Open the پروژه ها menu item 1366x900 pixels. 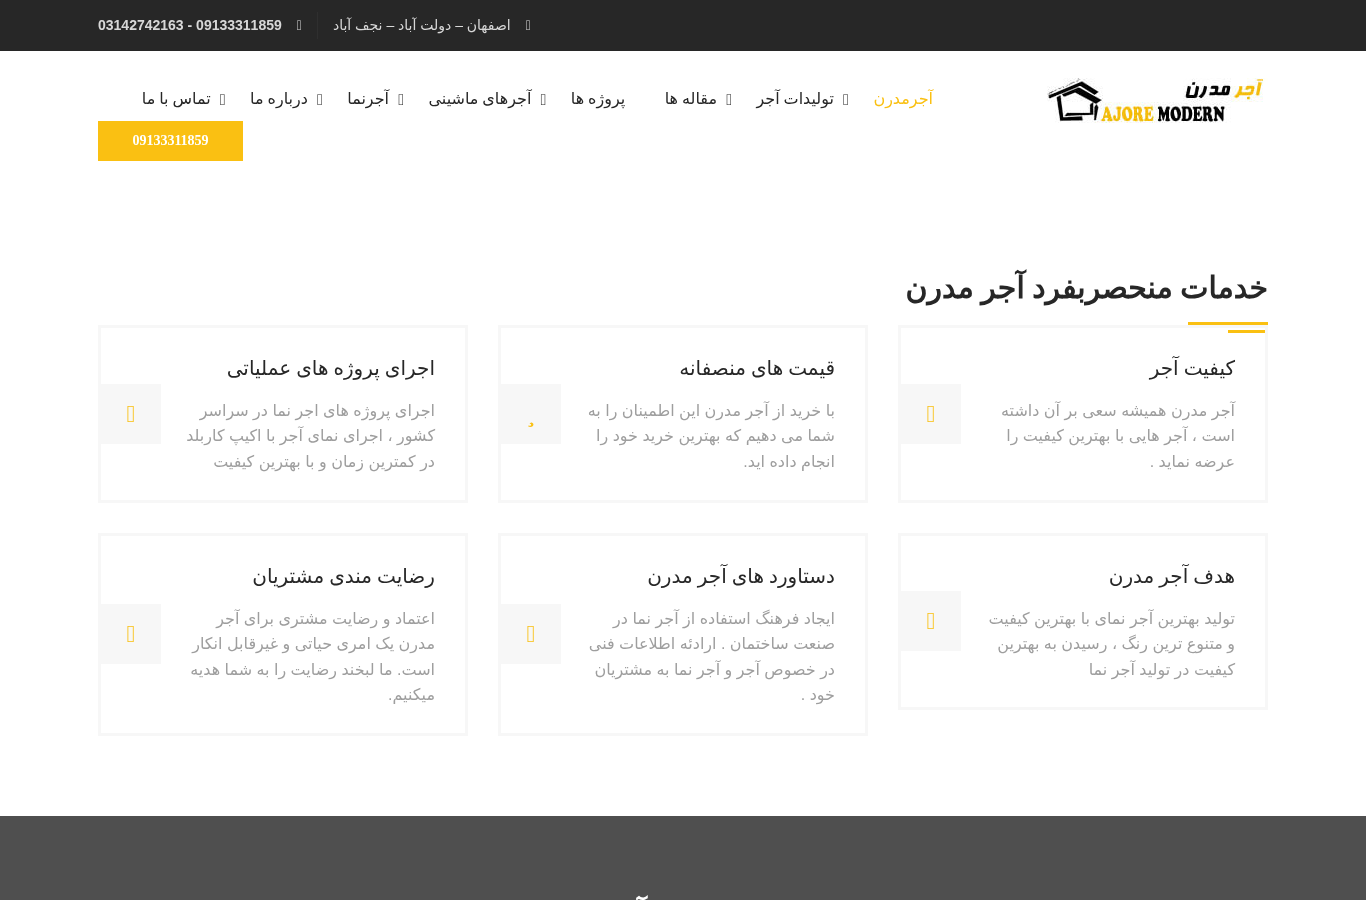click(598, 99)
